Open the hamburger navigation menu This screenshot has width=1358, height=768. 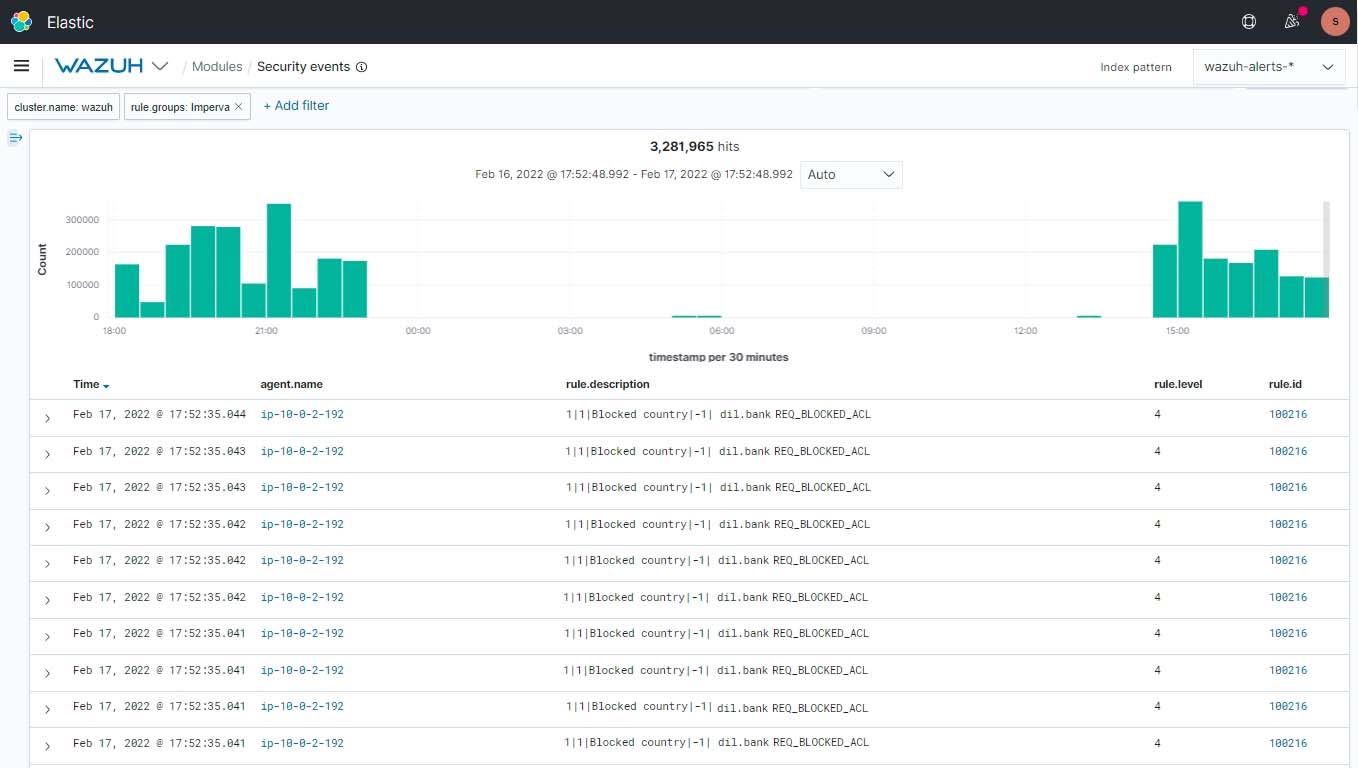[x=21, y=66]
